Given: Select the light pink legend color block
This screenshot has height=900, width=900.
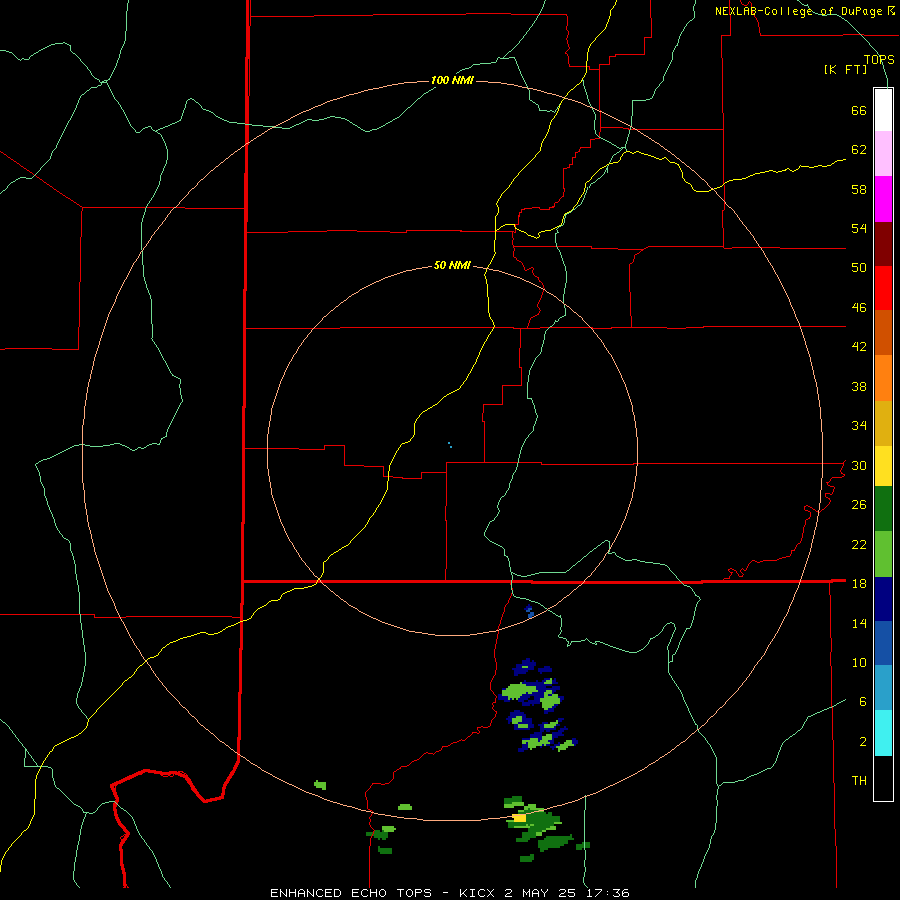Looking at the screenshot, I should pyautogui.click(x=883, y=153).
